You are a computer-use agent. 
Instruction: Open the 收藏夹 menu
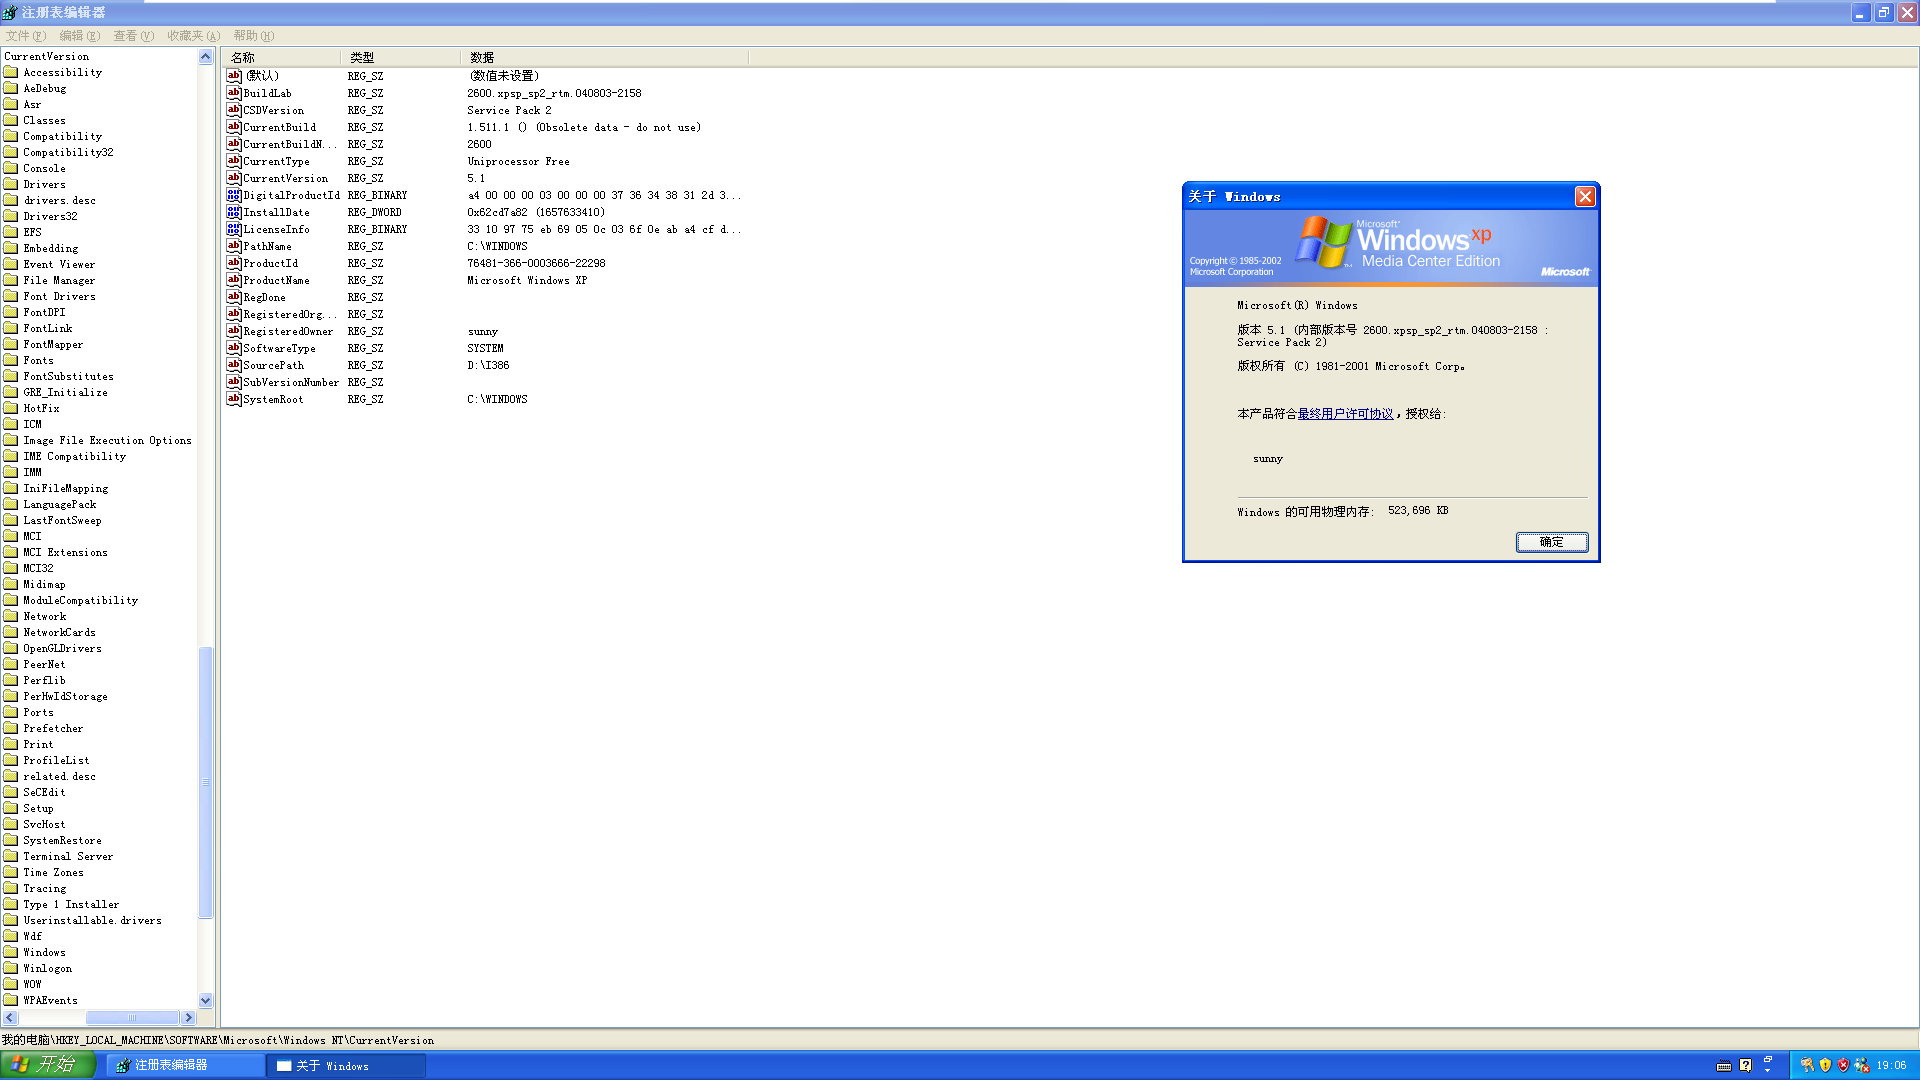(x=193, y=36)
